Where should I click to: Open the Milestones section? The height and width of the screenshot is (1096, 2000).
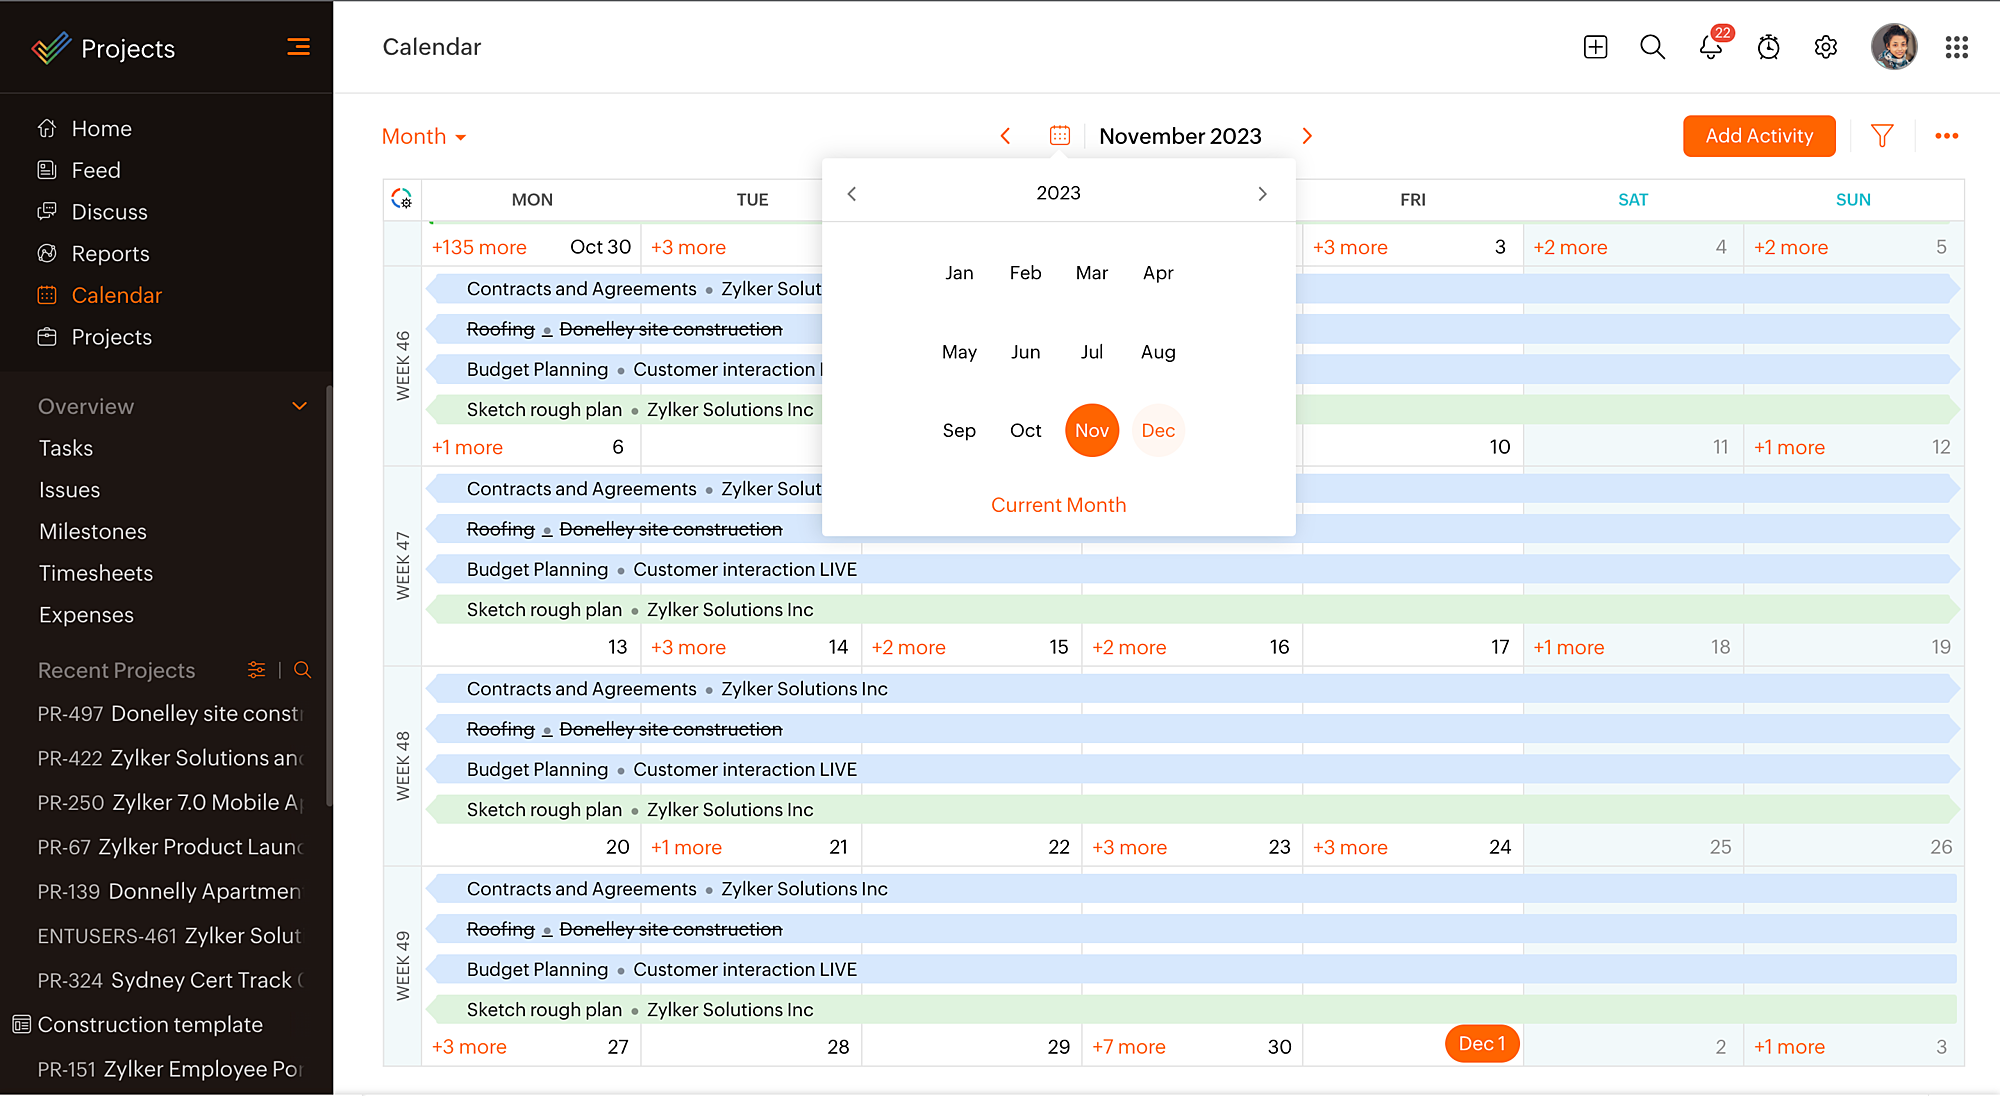[92, 531]
